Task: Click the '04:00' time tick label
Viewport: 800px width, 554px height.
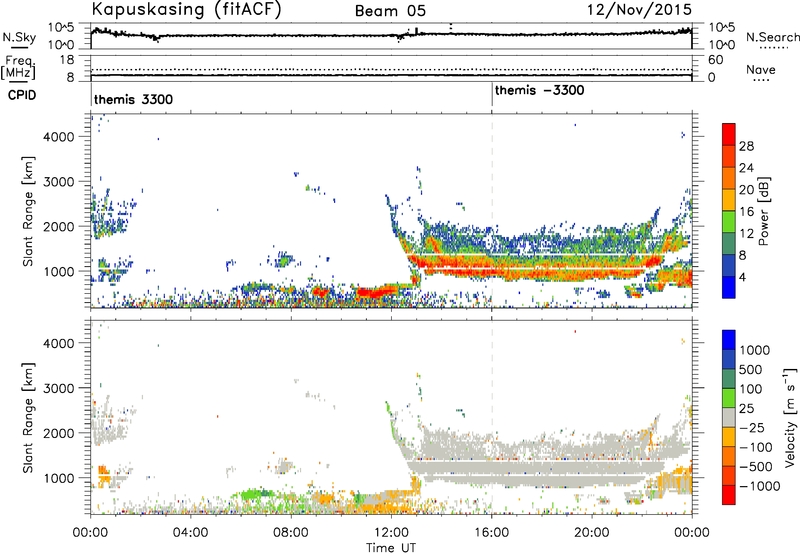Action: point(190,533)
